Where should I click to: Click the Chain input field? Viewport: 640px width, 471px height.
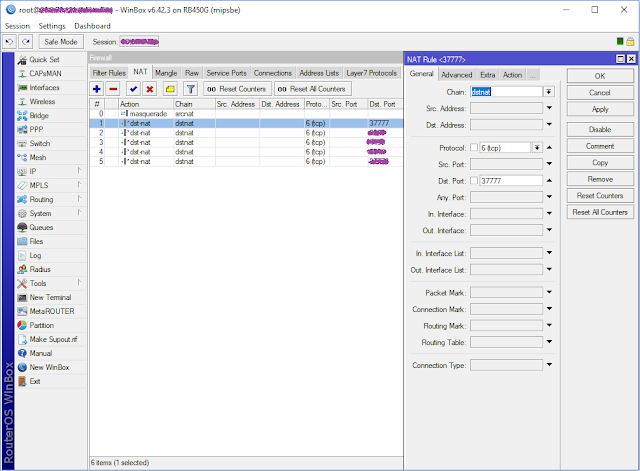(507, 92)
